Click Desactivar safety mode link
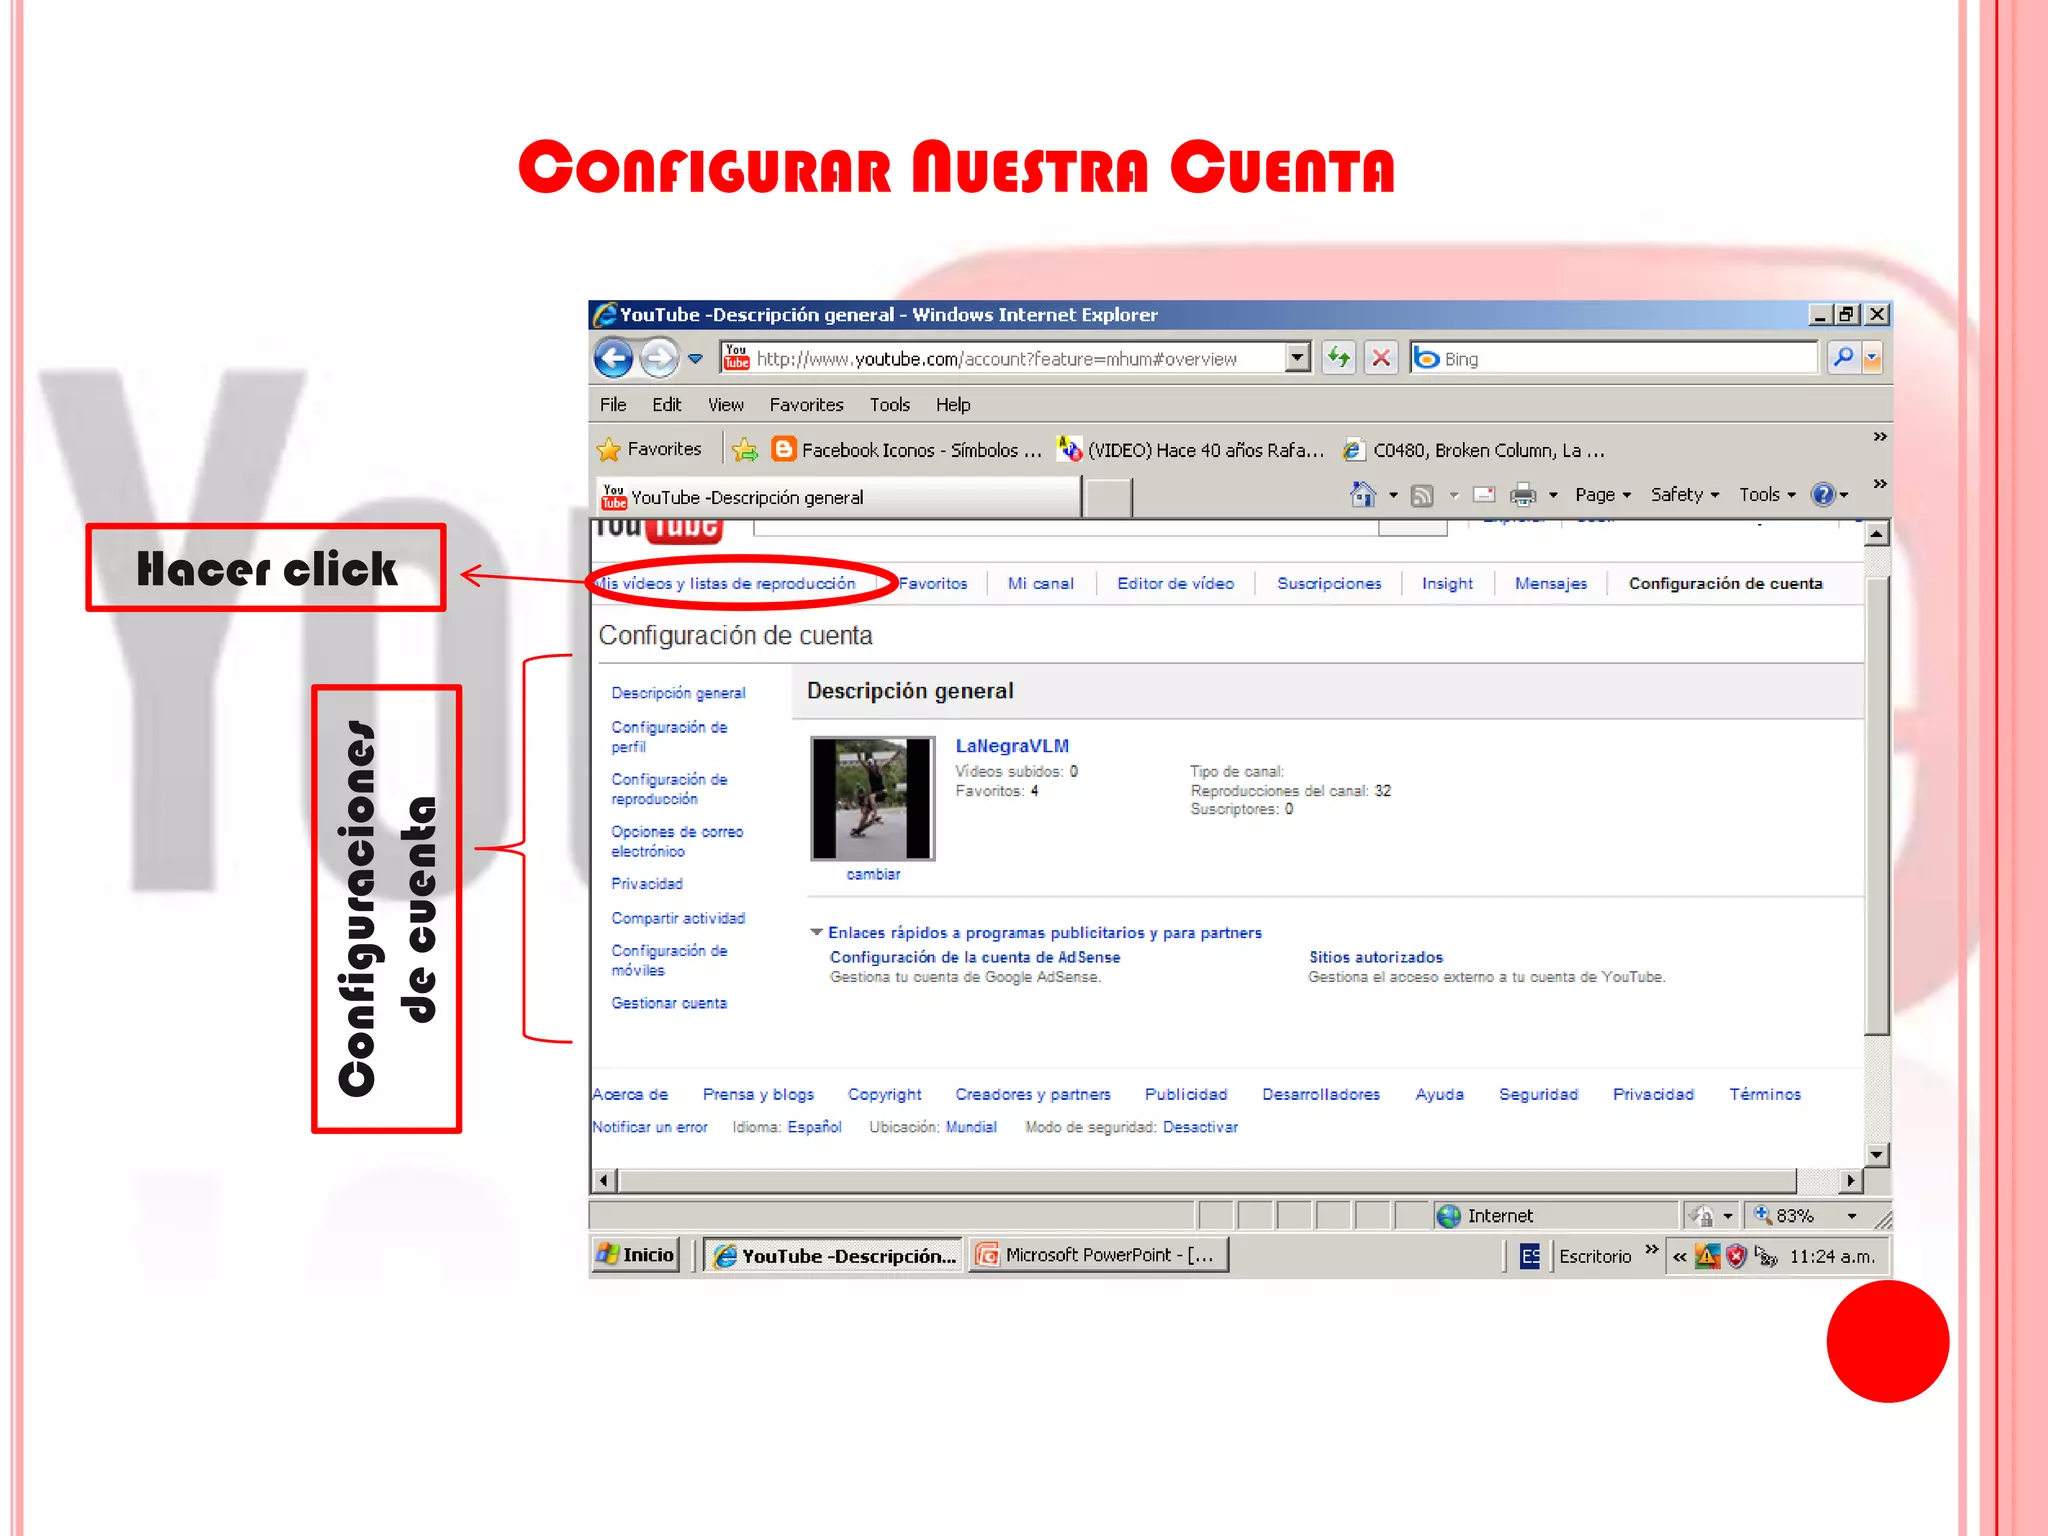The width and height of the screenshot is (2048, 1536). click(x=1200, y=1127)
